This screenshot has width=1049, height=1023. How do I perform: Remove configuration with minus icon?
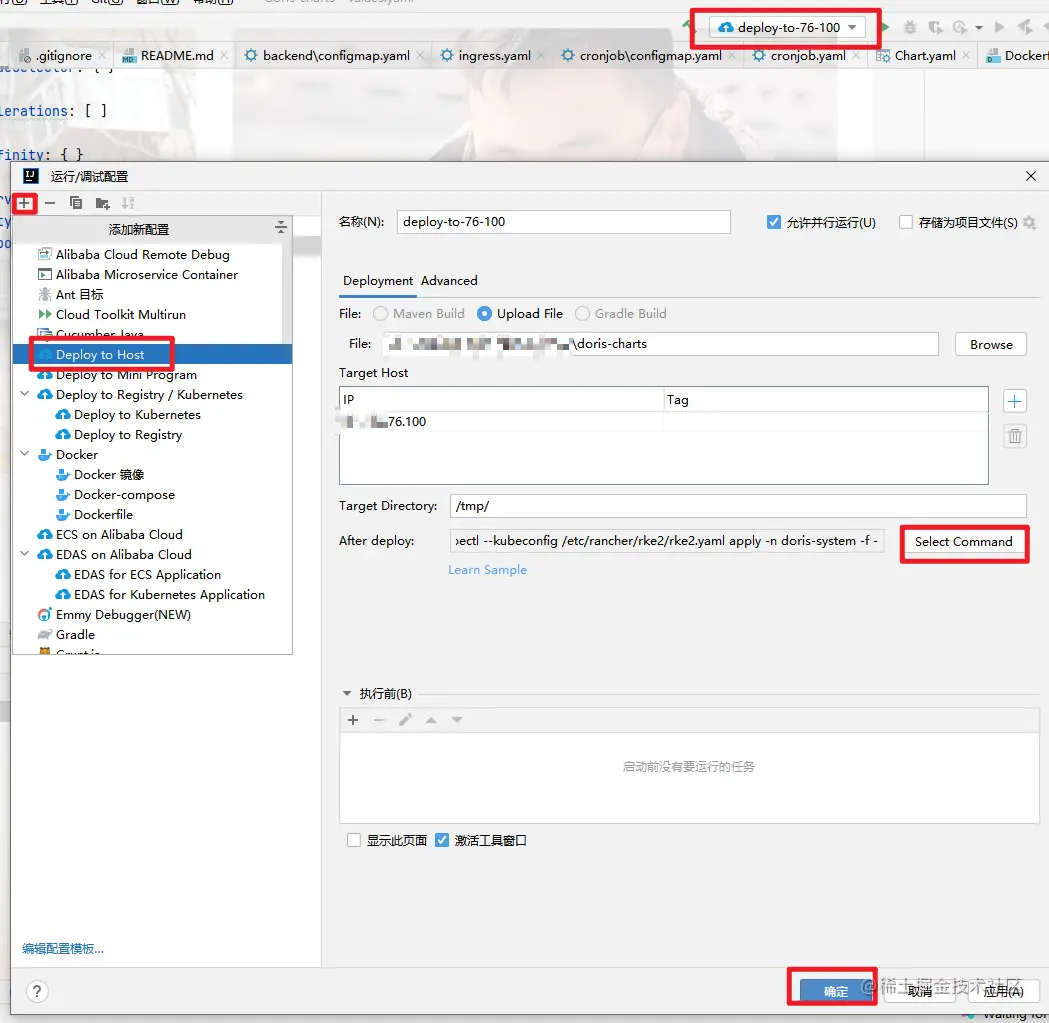[50, 203]
